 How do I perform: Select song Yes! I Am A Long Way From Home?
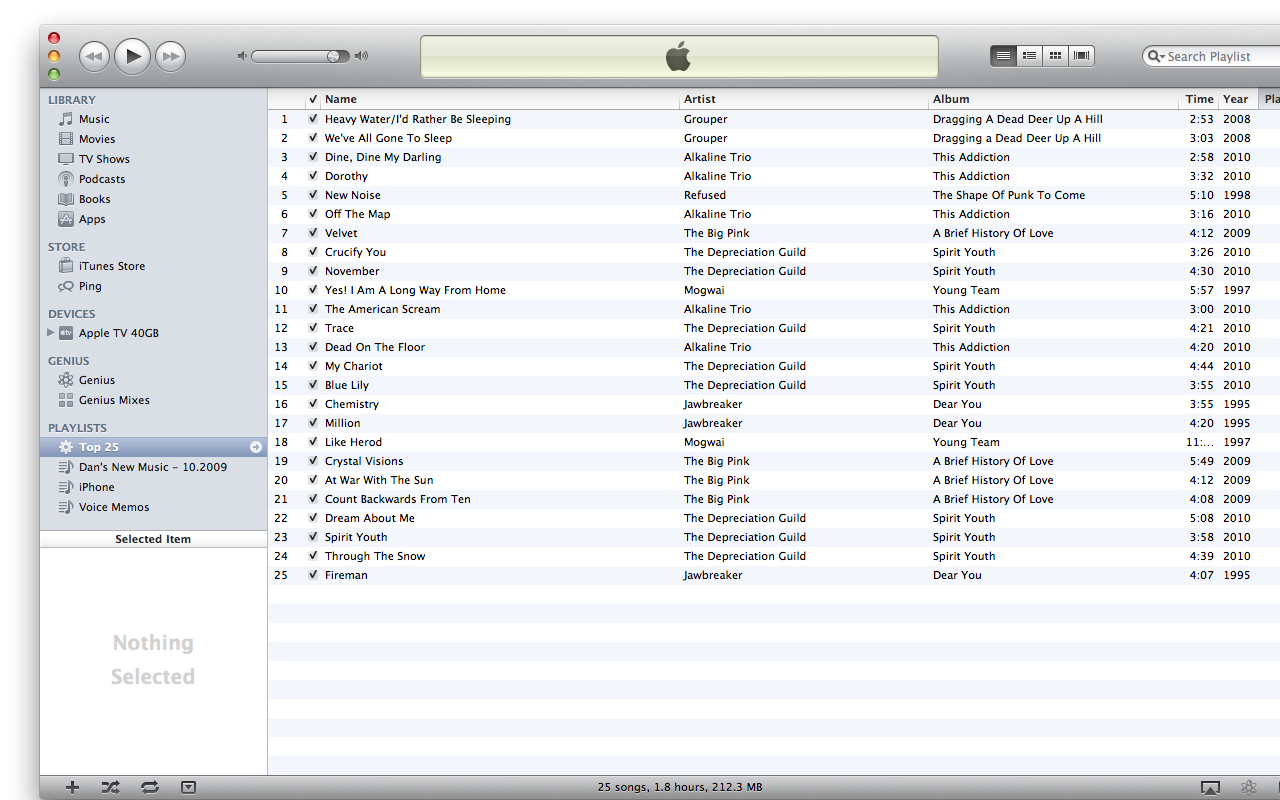click(x=415, y=290)
